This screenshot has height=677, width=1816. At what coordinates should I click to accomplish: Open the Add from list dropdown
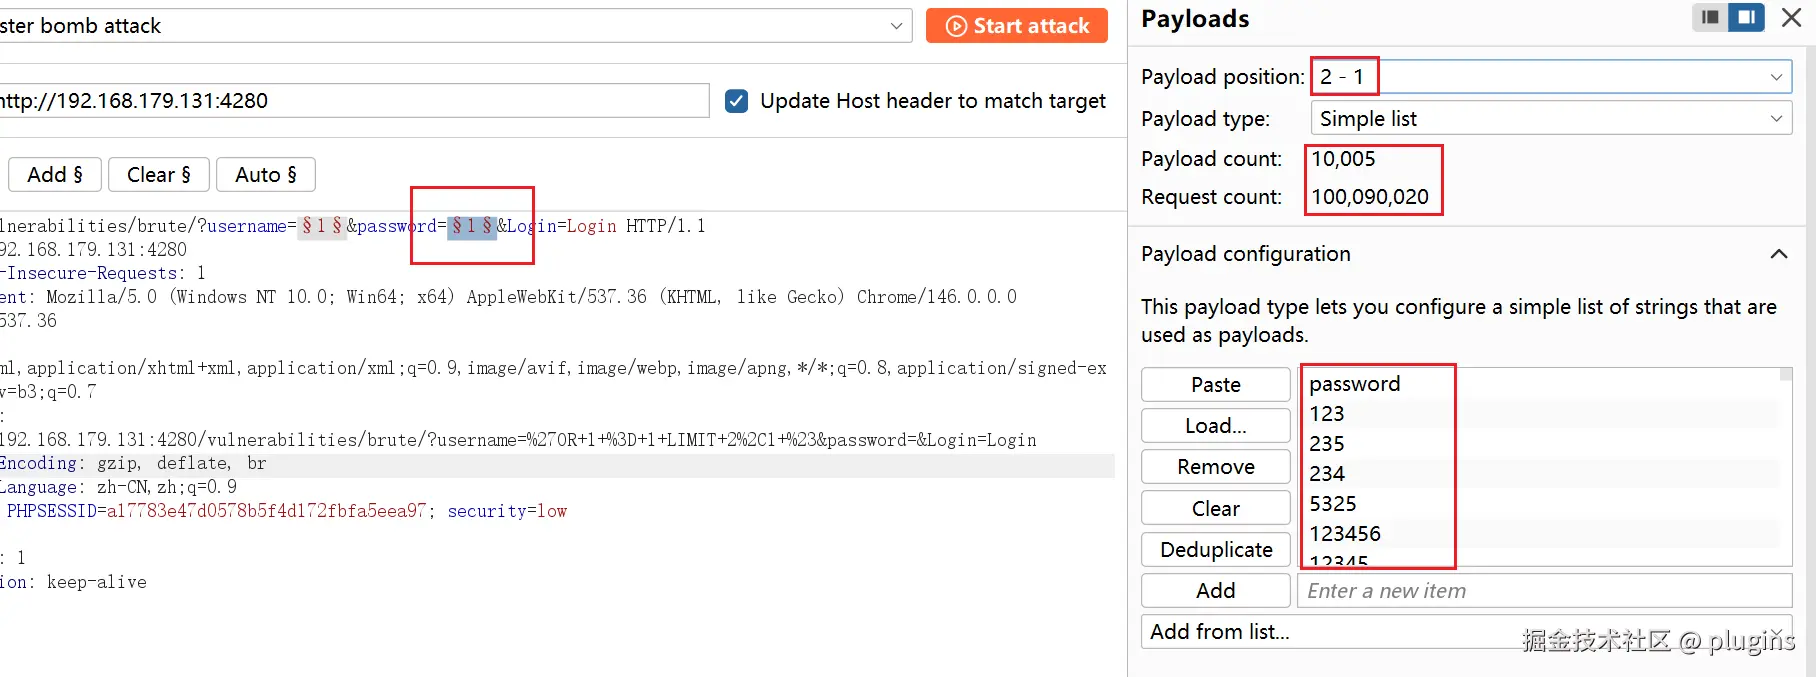click(x=1466, y=632)
